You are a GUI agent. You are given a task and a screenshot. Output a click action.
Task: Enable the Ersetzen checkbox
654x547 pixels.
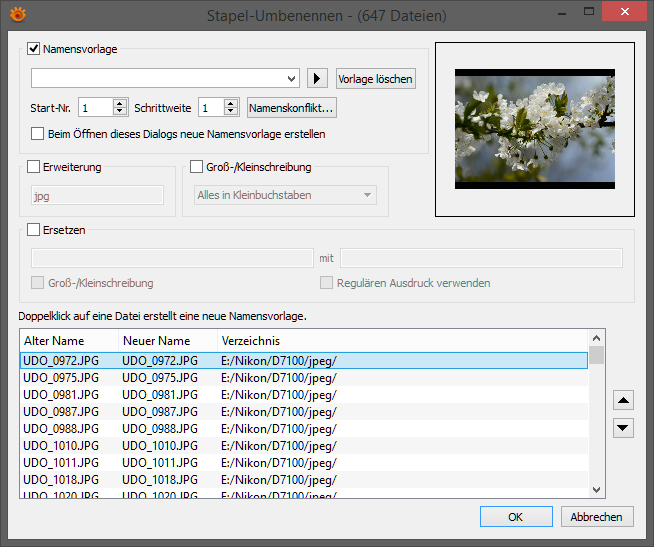pyautogui.click(x=33, y=229)
